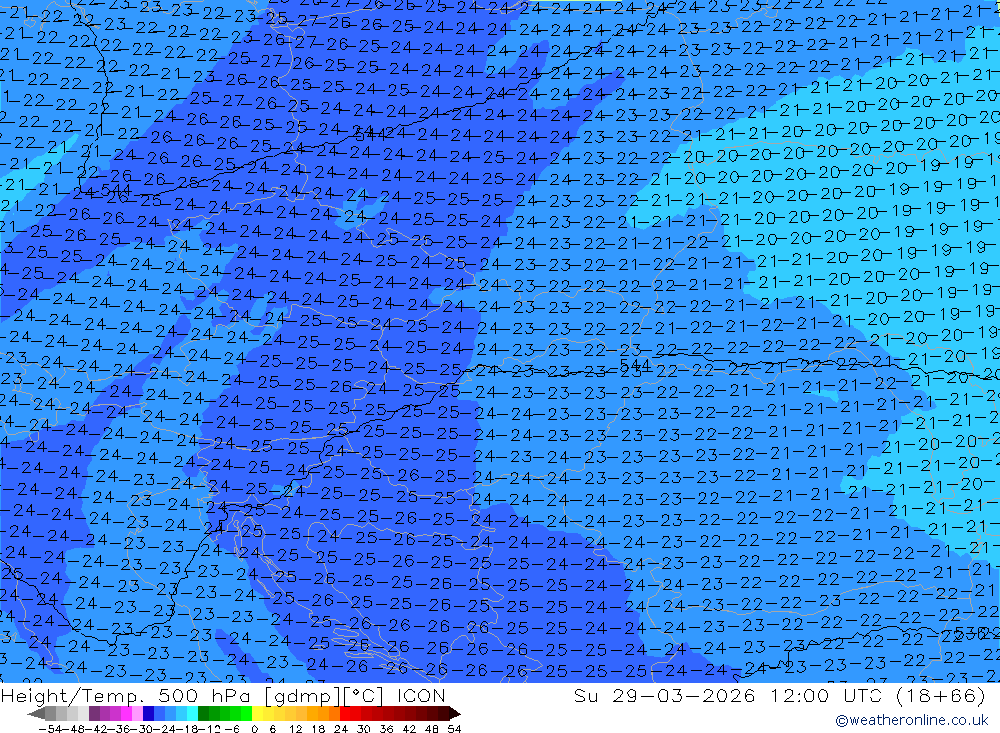Image resolution: width=1000 pixels, height=733 pixels.
Task: Pick the bright cyan swatch in temperature scale
Action: click(x=192, y=713)
